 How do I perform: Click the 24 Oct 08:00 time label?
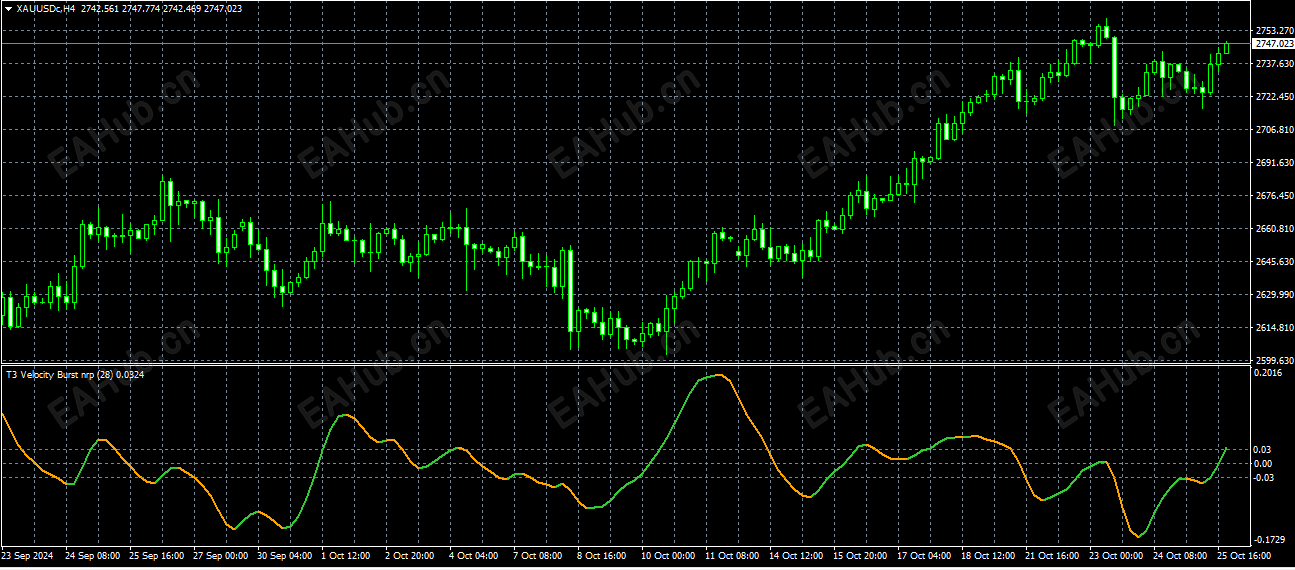1180,555
